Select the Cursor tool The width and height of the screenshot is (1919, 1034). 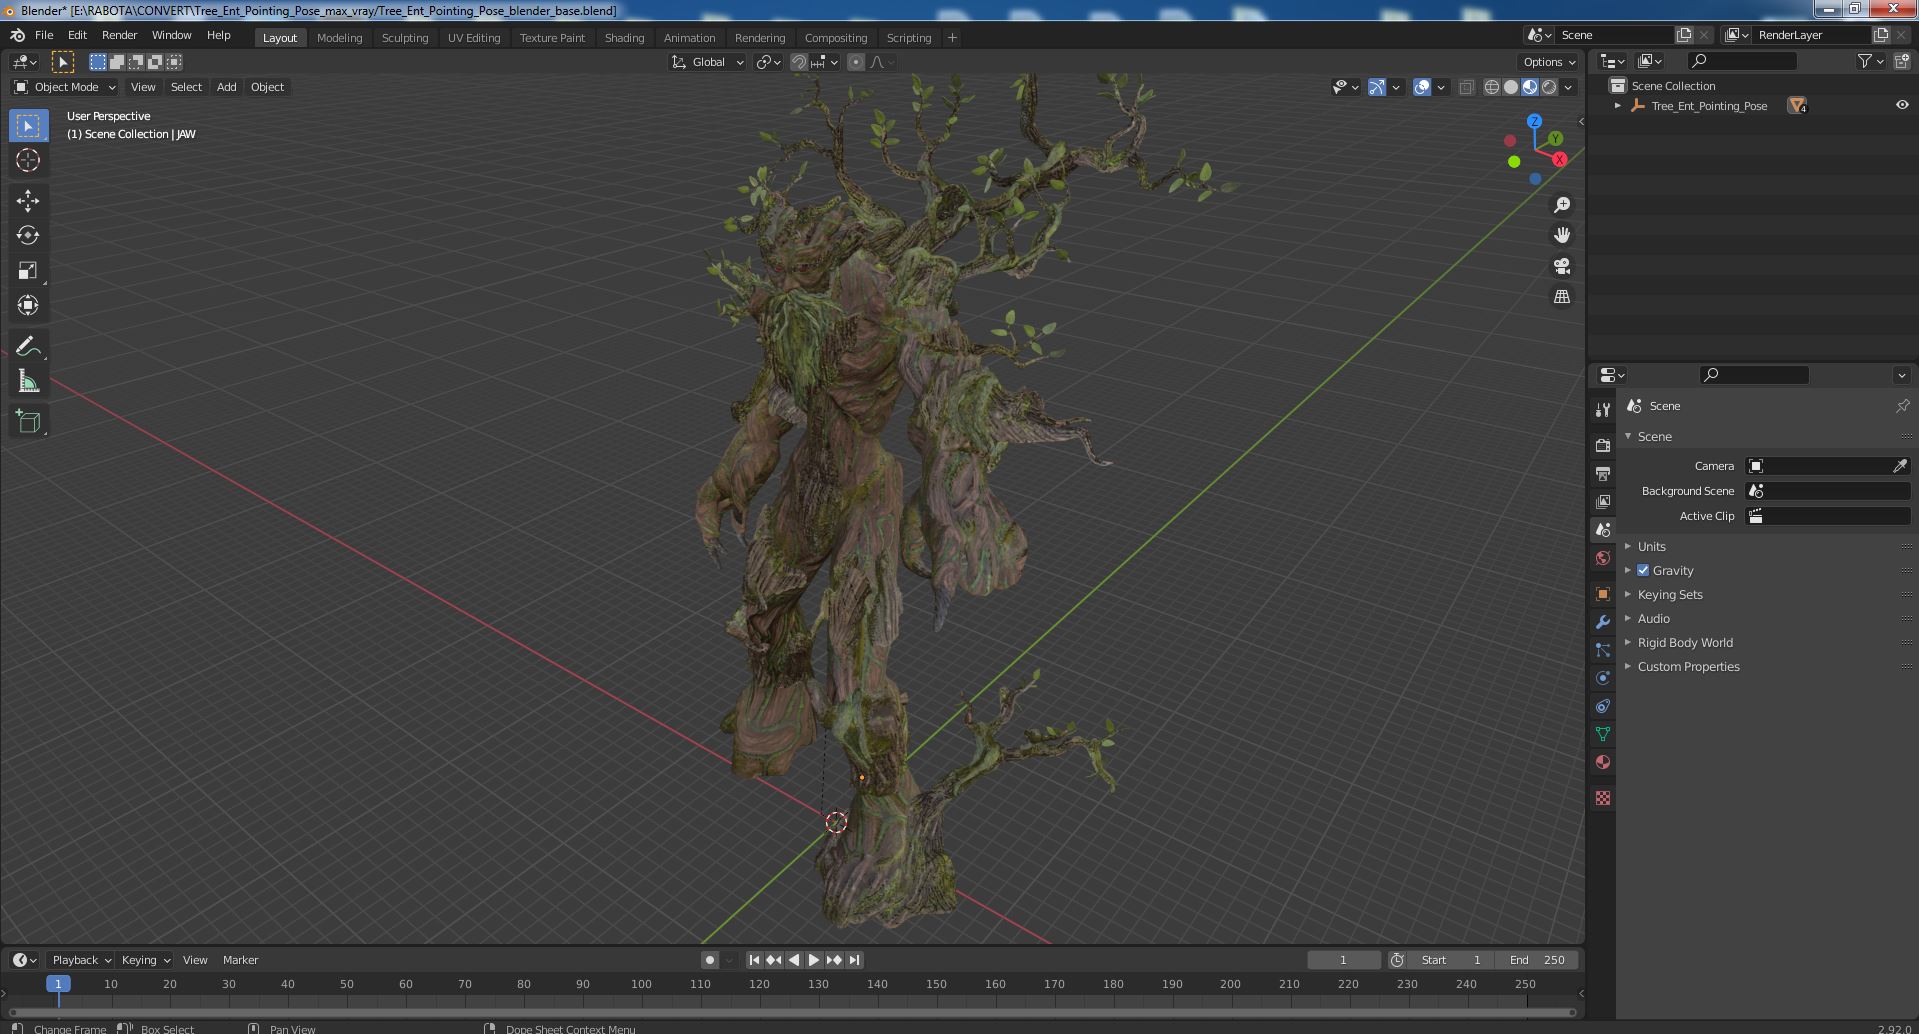click(28, 161)
